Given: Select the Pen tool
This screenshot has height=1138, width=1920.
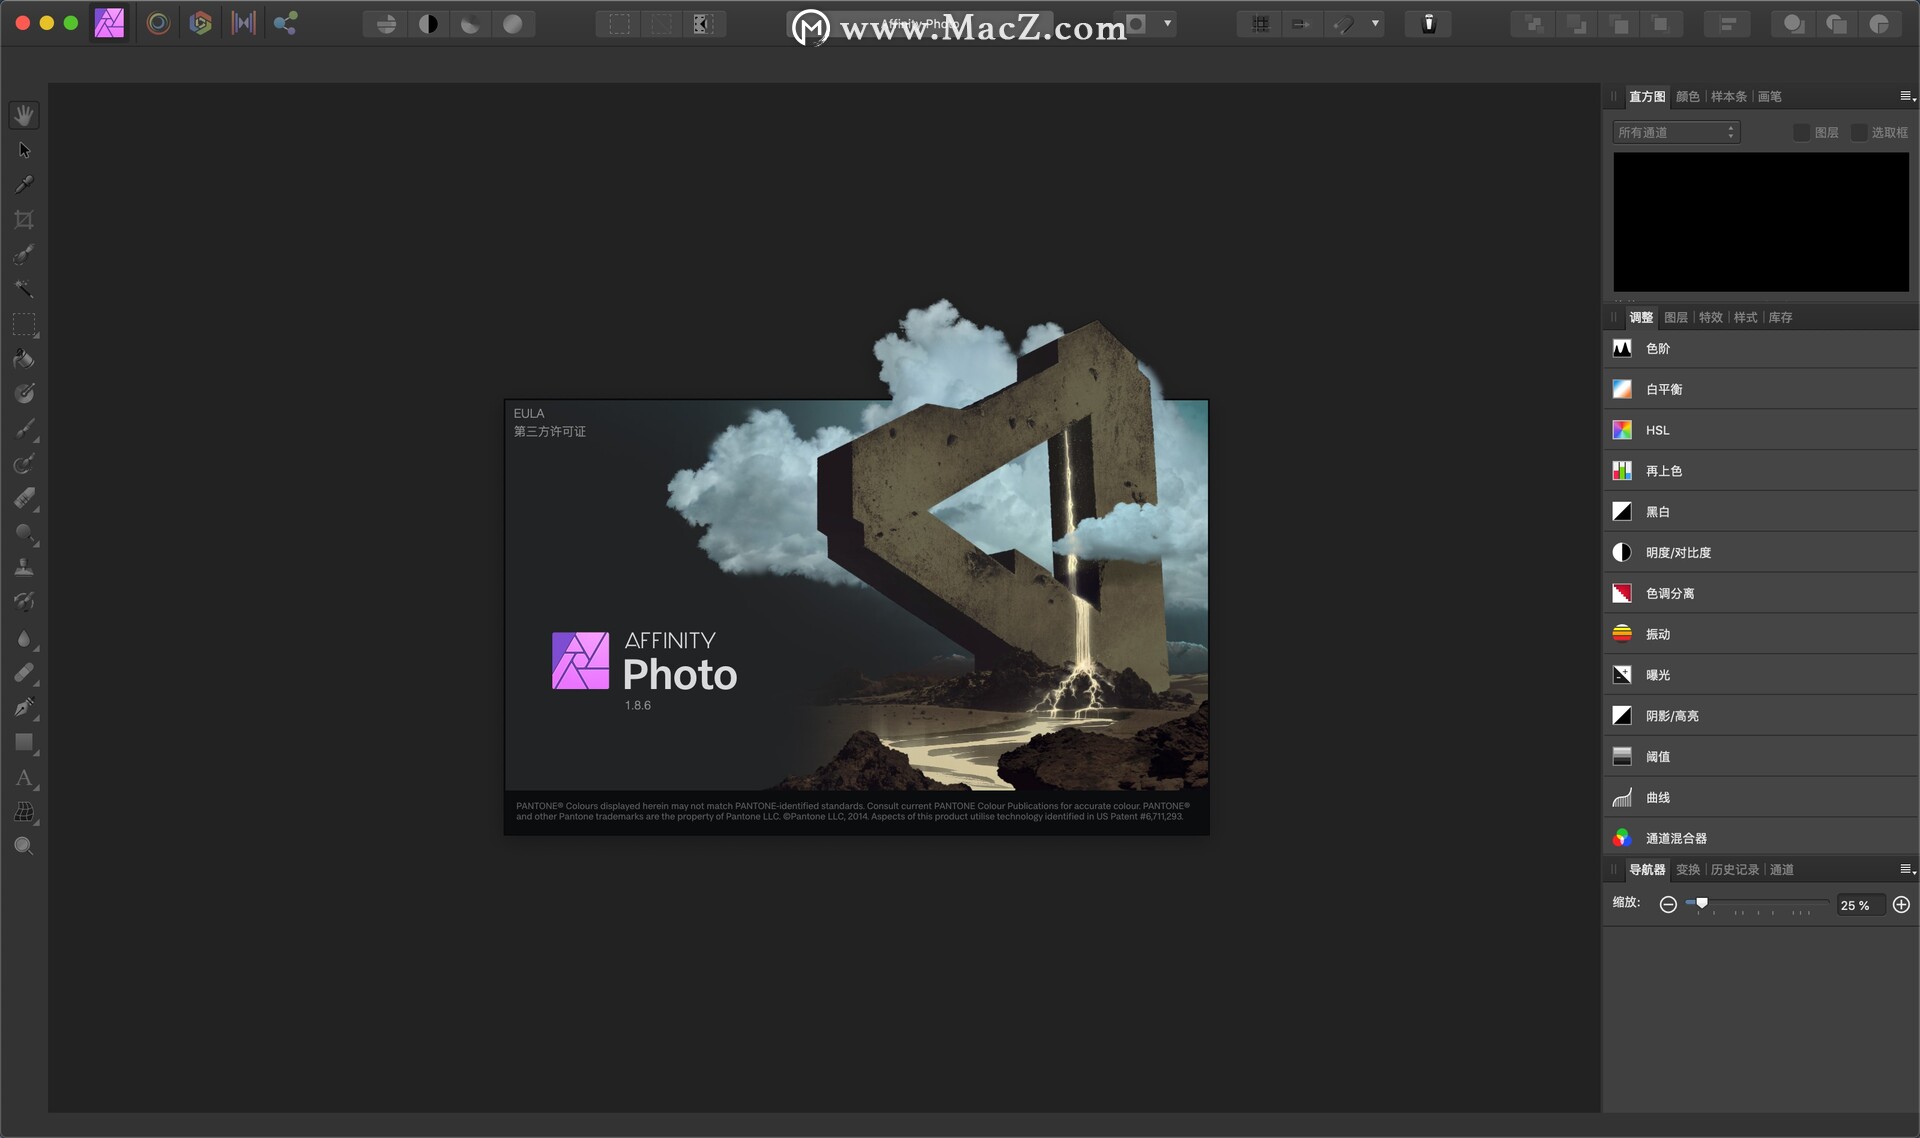Looking at the screenshot, I should 24,708.
